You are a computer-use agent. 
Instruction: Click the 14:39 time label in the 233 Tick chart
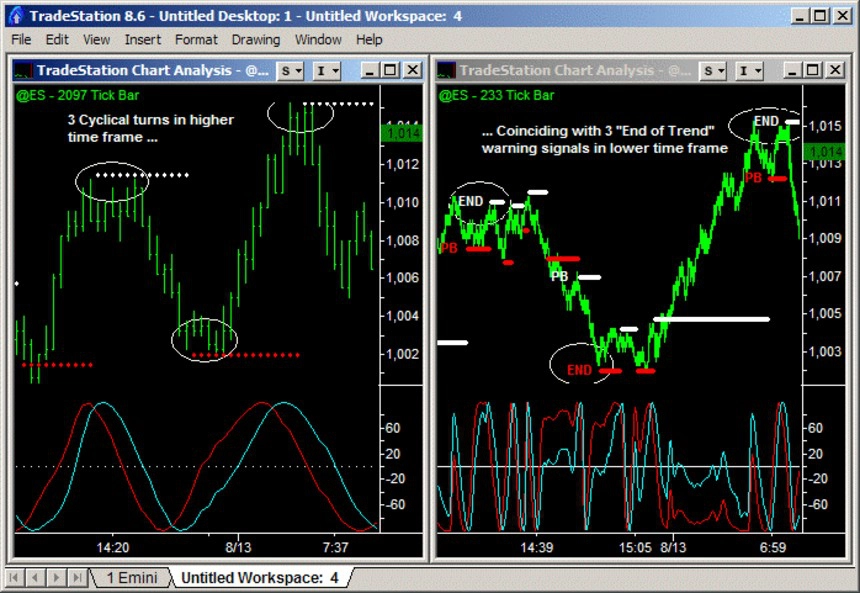point(536,547)
